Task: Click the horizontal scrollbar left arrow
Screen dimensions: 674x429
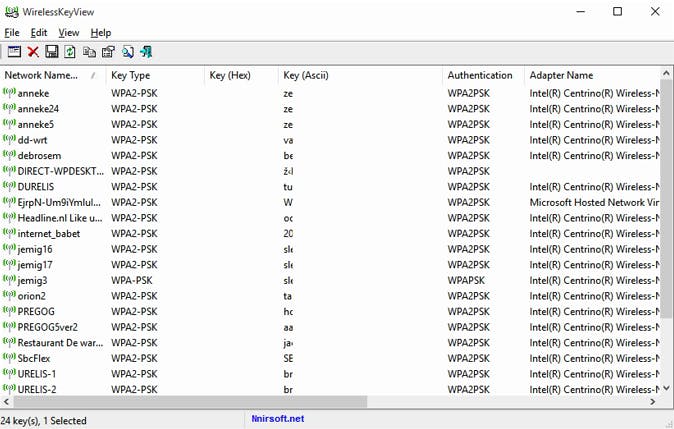Action: [x=6, y=401]
